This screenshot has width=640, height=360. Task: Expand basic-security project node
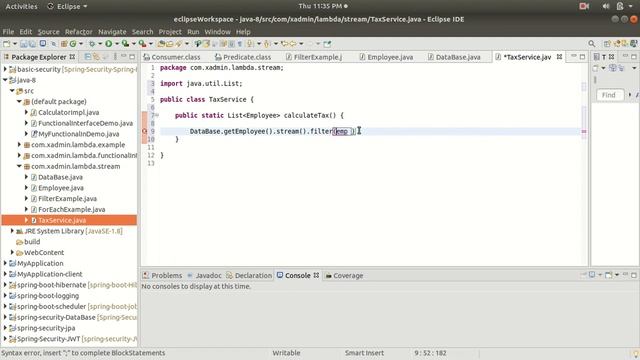5,69
